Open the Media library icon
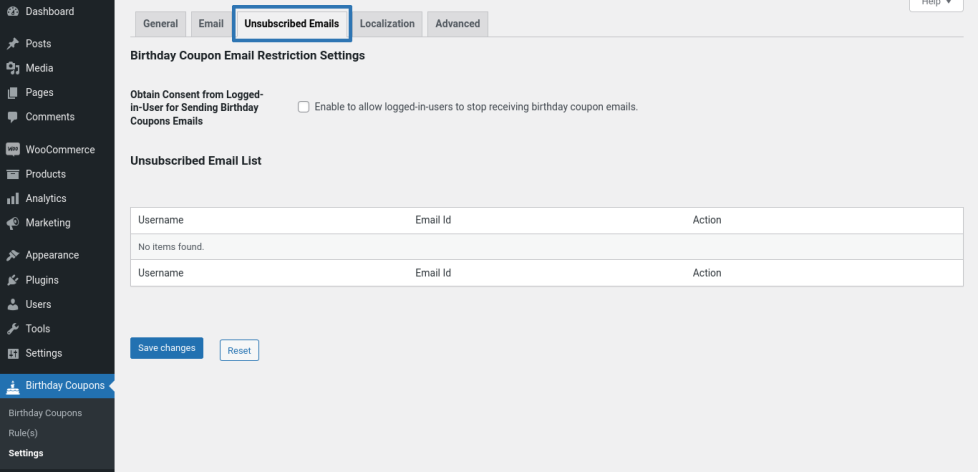Screen dimensions: 978x472 pyautogui.click(x=13, y=68)
